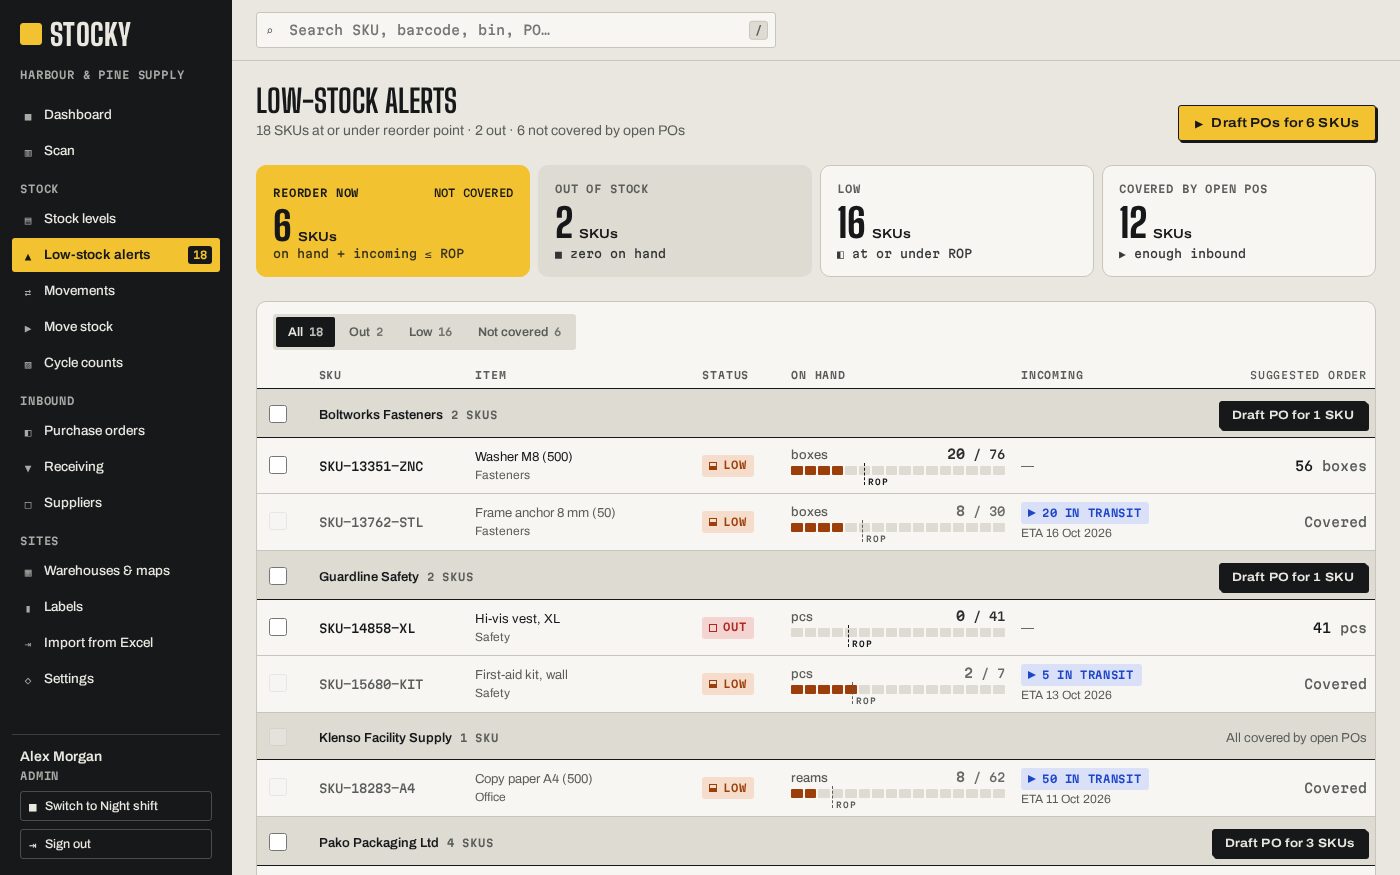This screenshot has width=1400, height=875.
Task: Click the 50 IN TRANSIT incoming tag
Action: tap(1085, 779)
